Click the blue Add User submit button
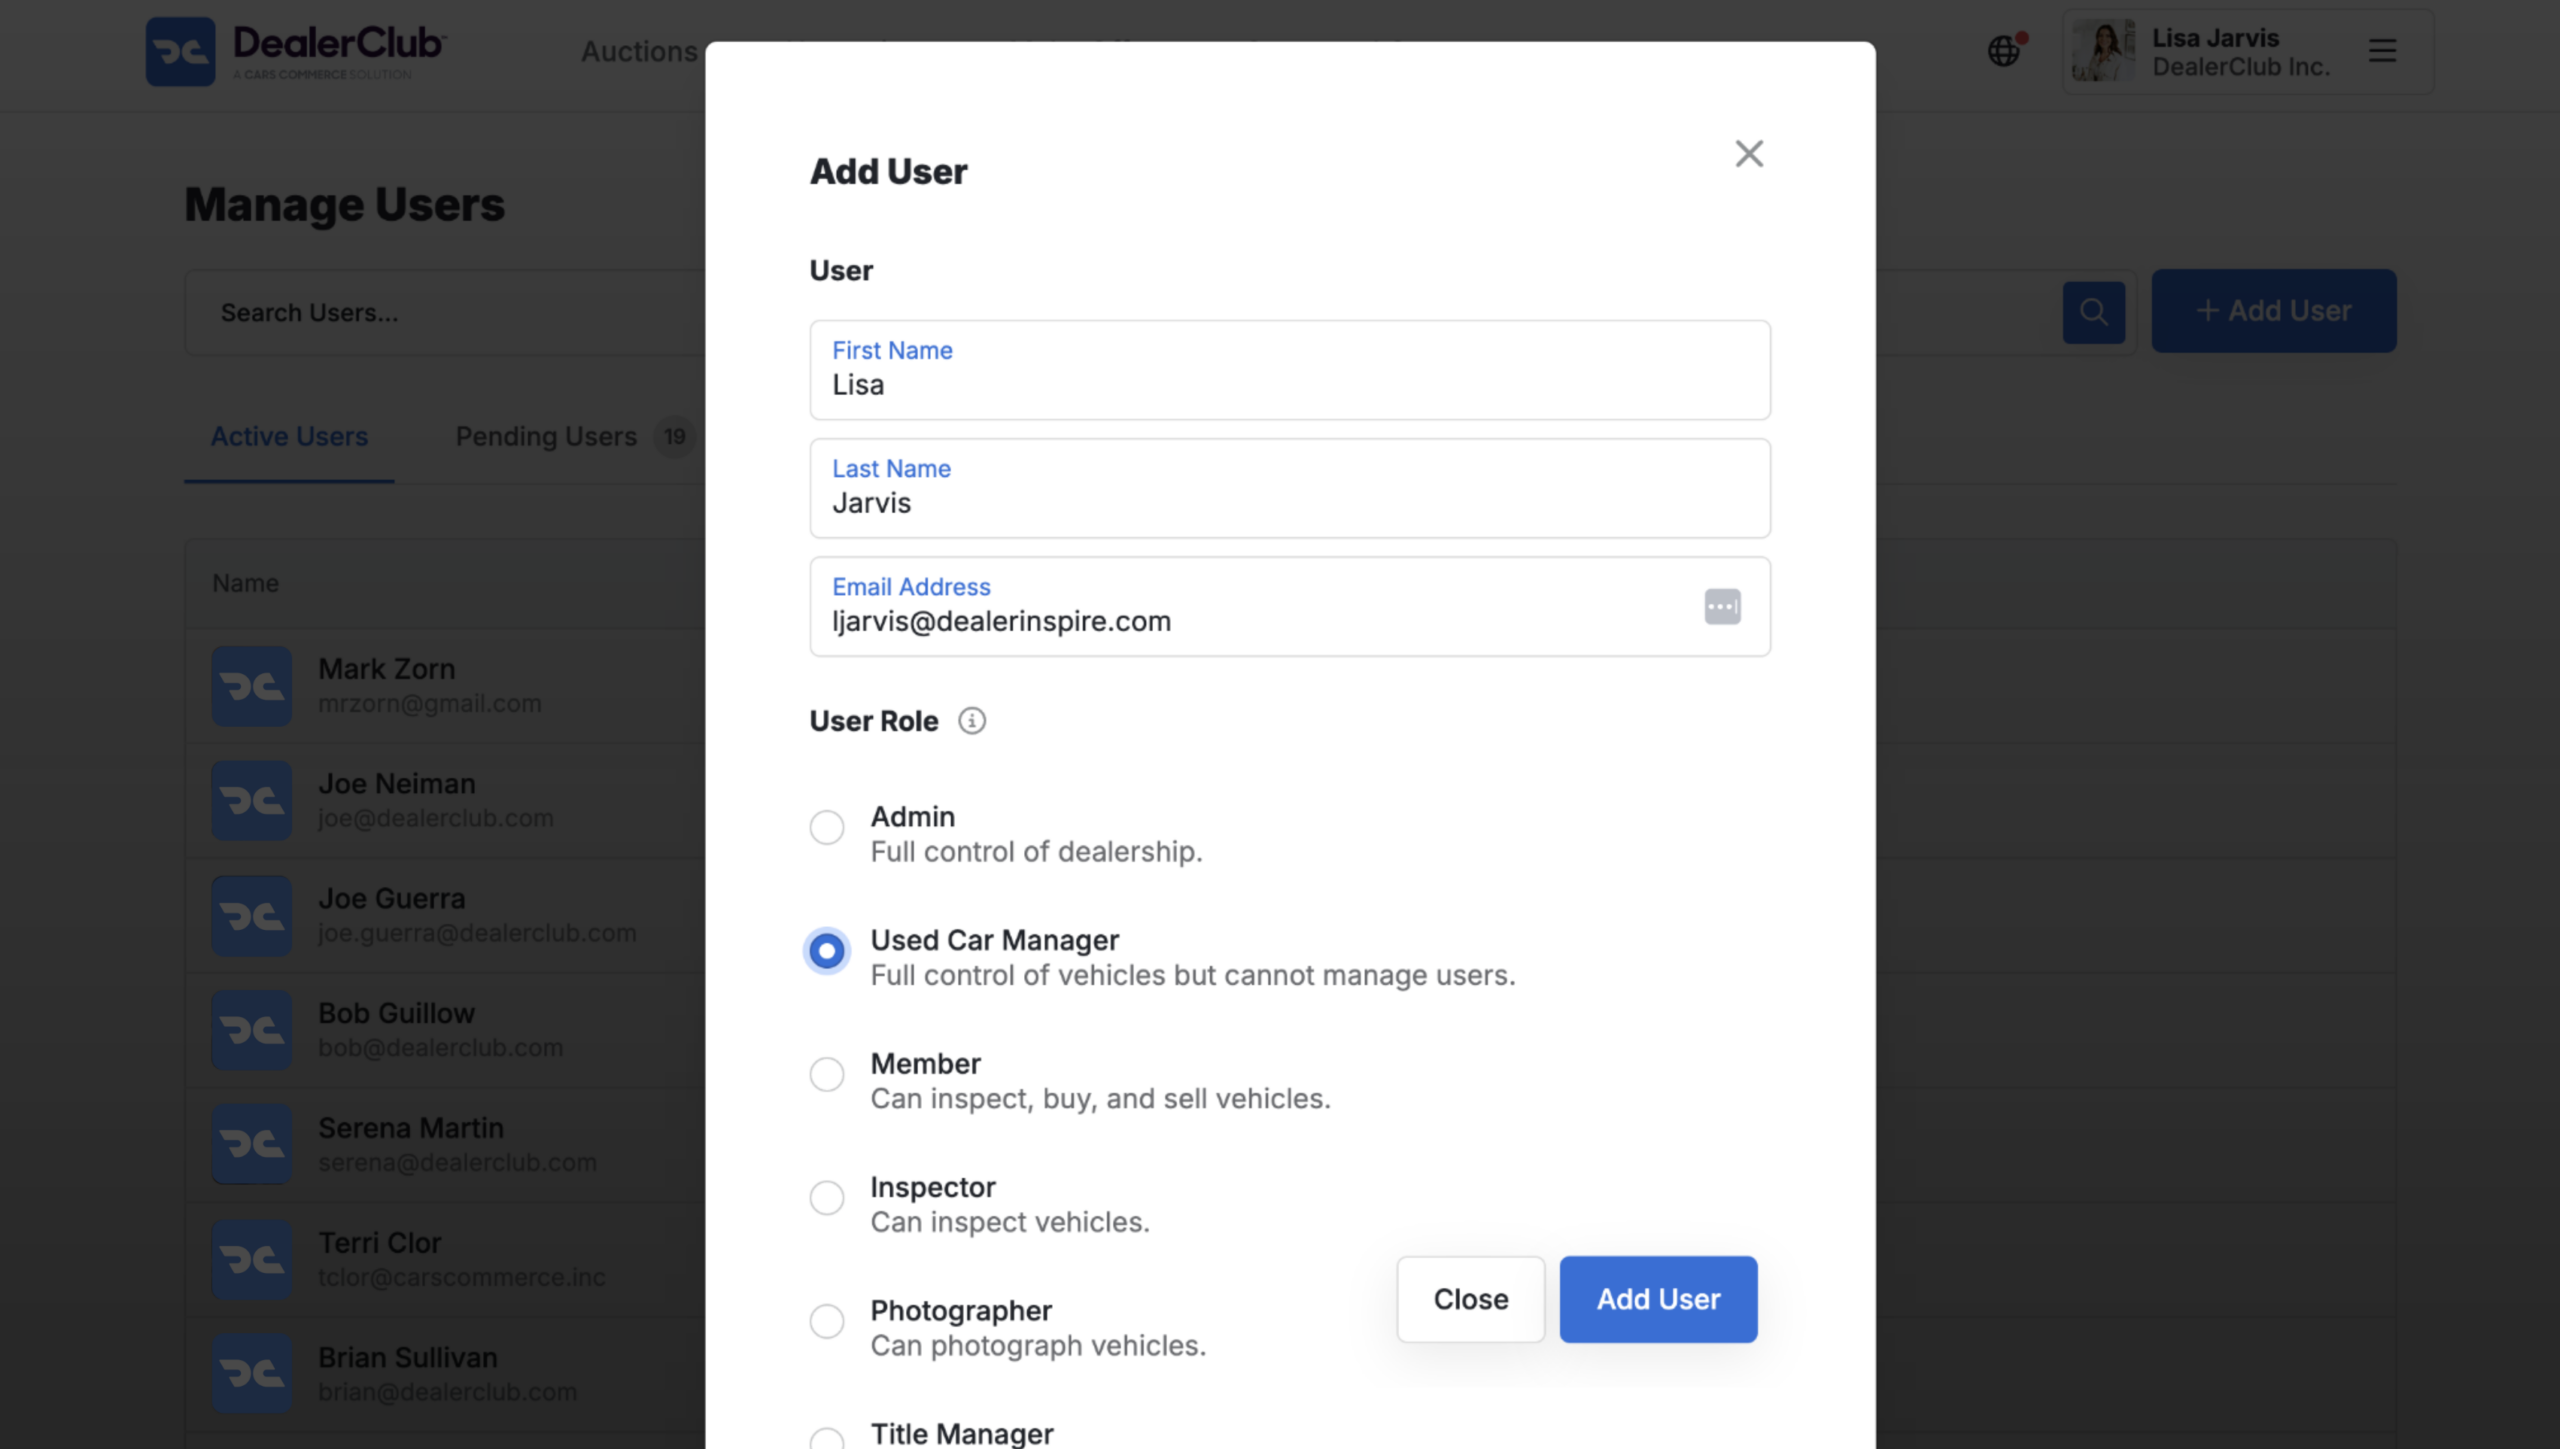This screenshot has height=1449, width=2560. point(1658,1300)
